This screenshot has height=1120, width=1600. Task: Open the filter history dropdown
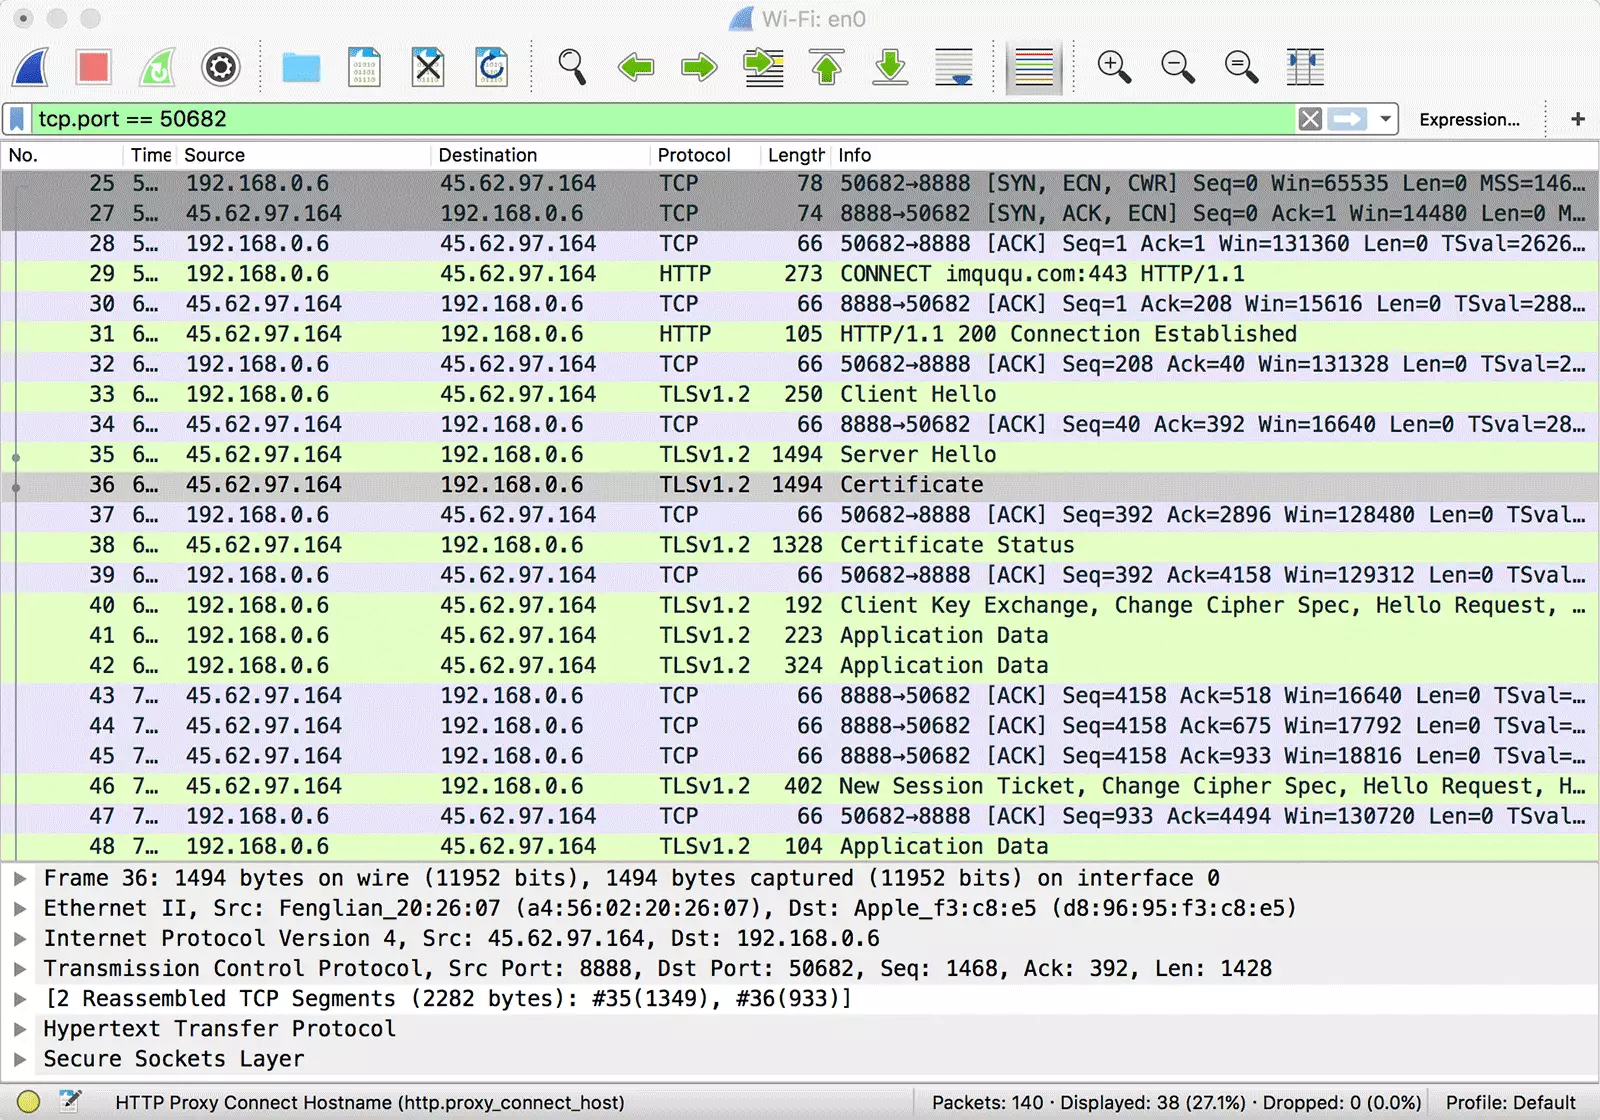[x=1385, y=119]
